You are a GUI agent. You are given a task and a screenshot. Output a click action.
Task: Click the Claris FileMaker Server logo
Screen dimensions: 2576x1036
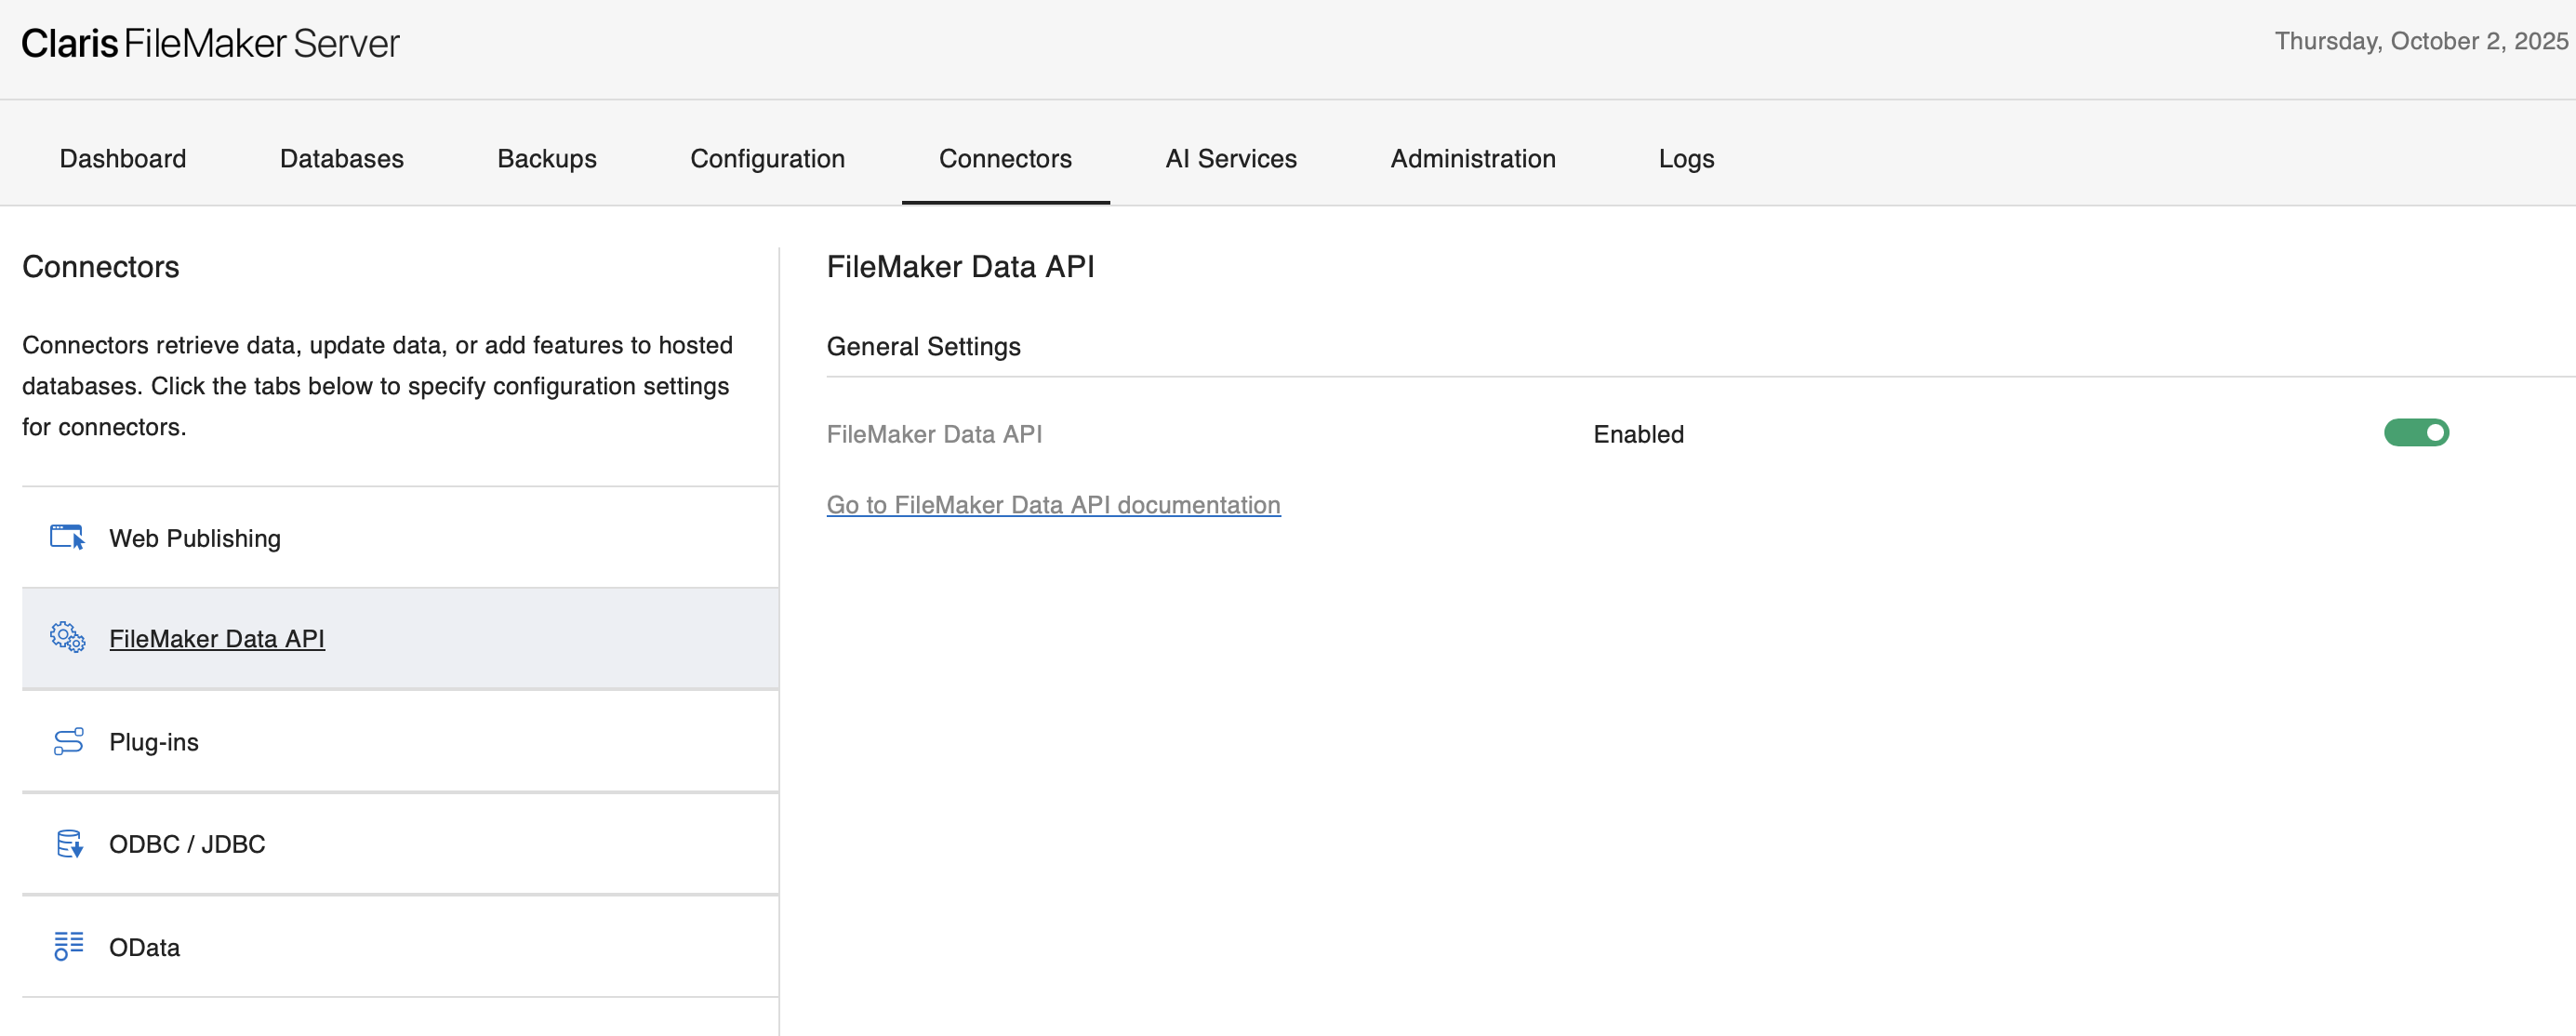tap(211, 43)
